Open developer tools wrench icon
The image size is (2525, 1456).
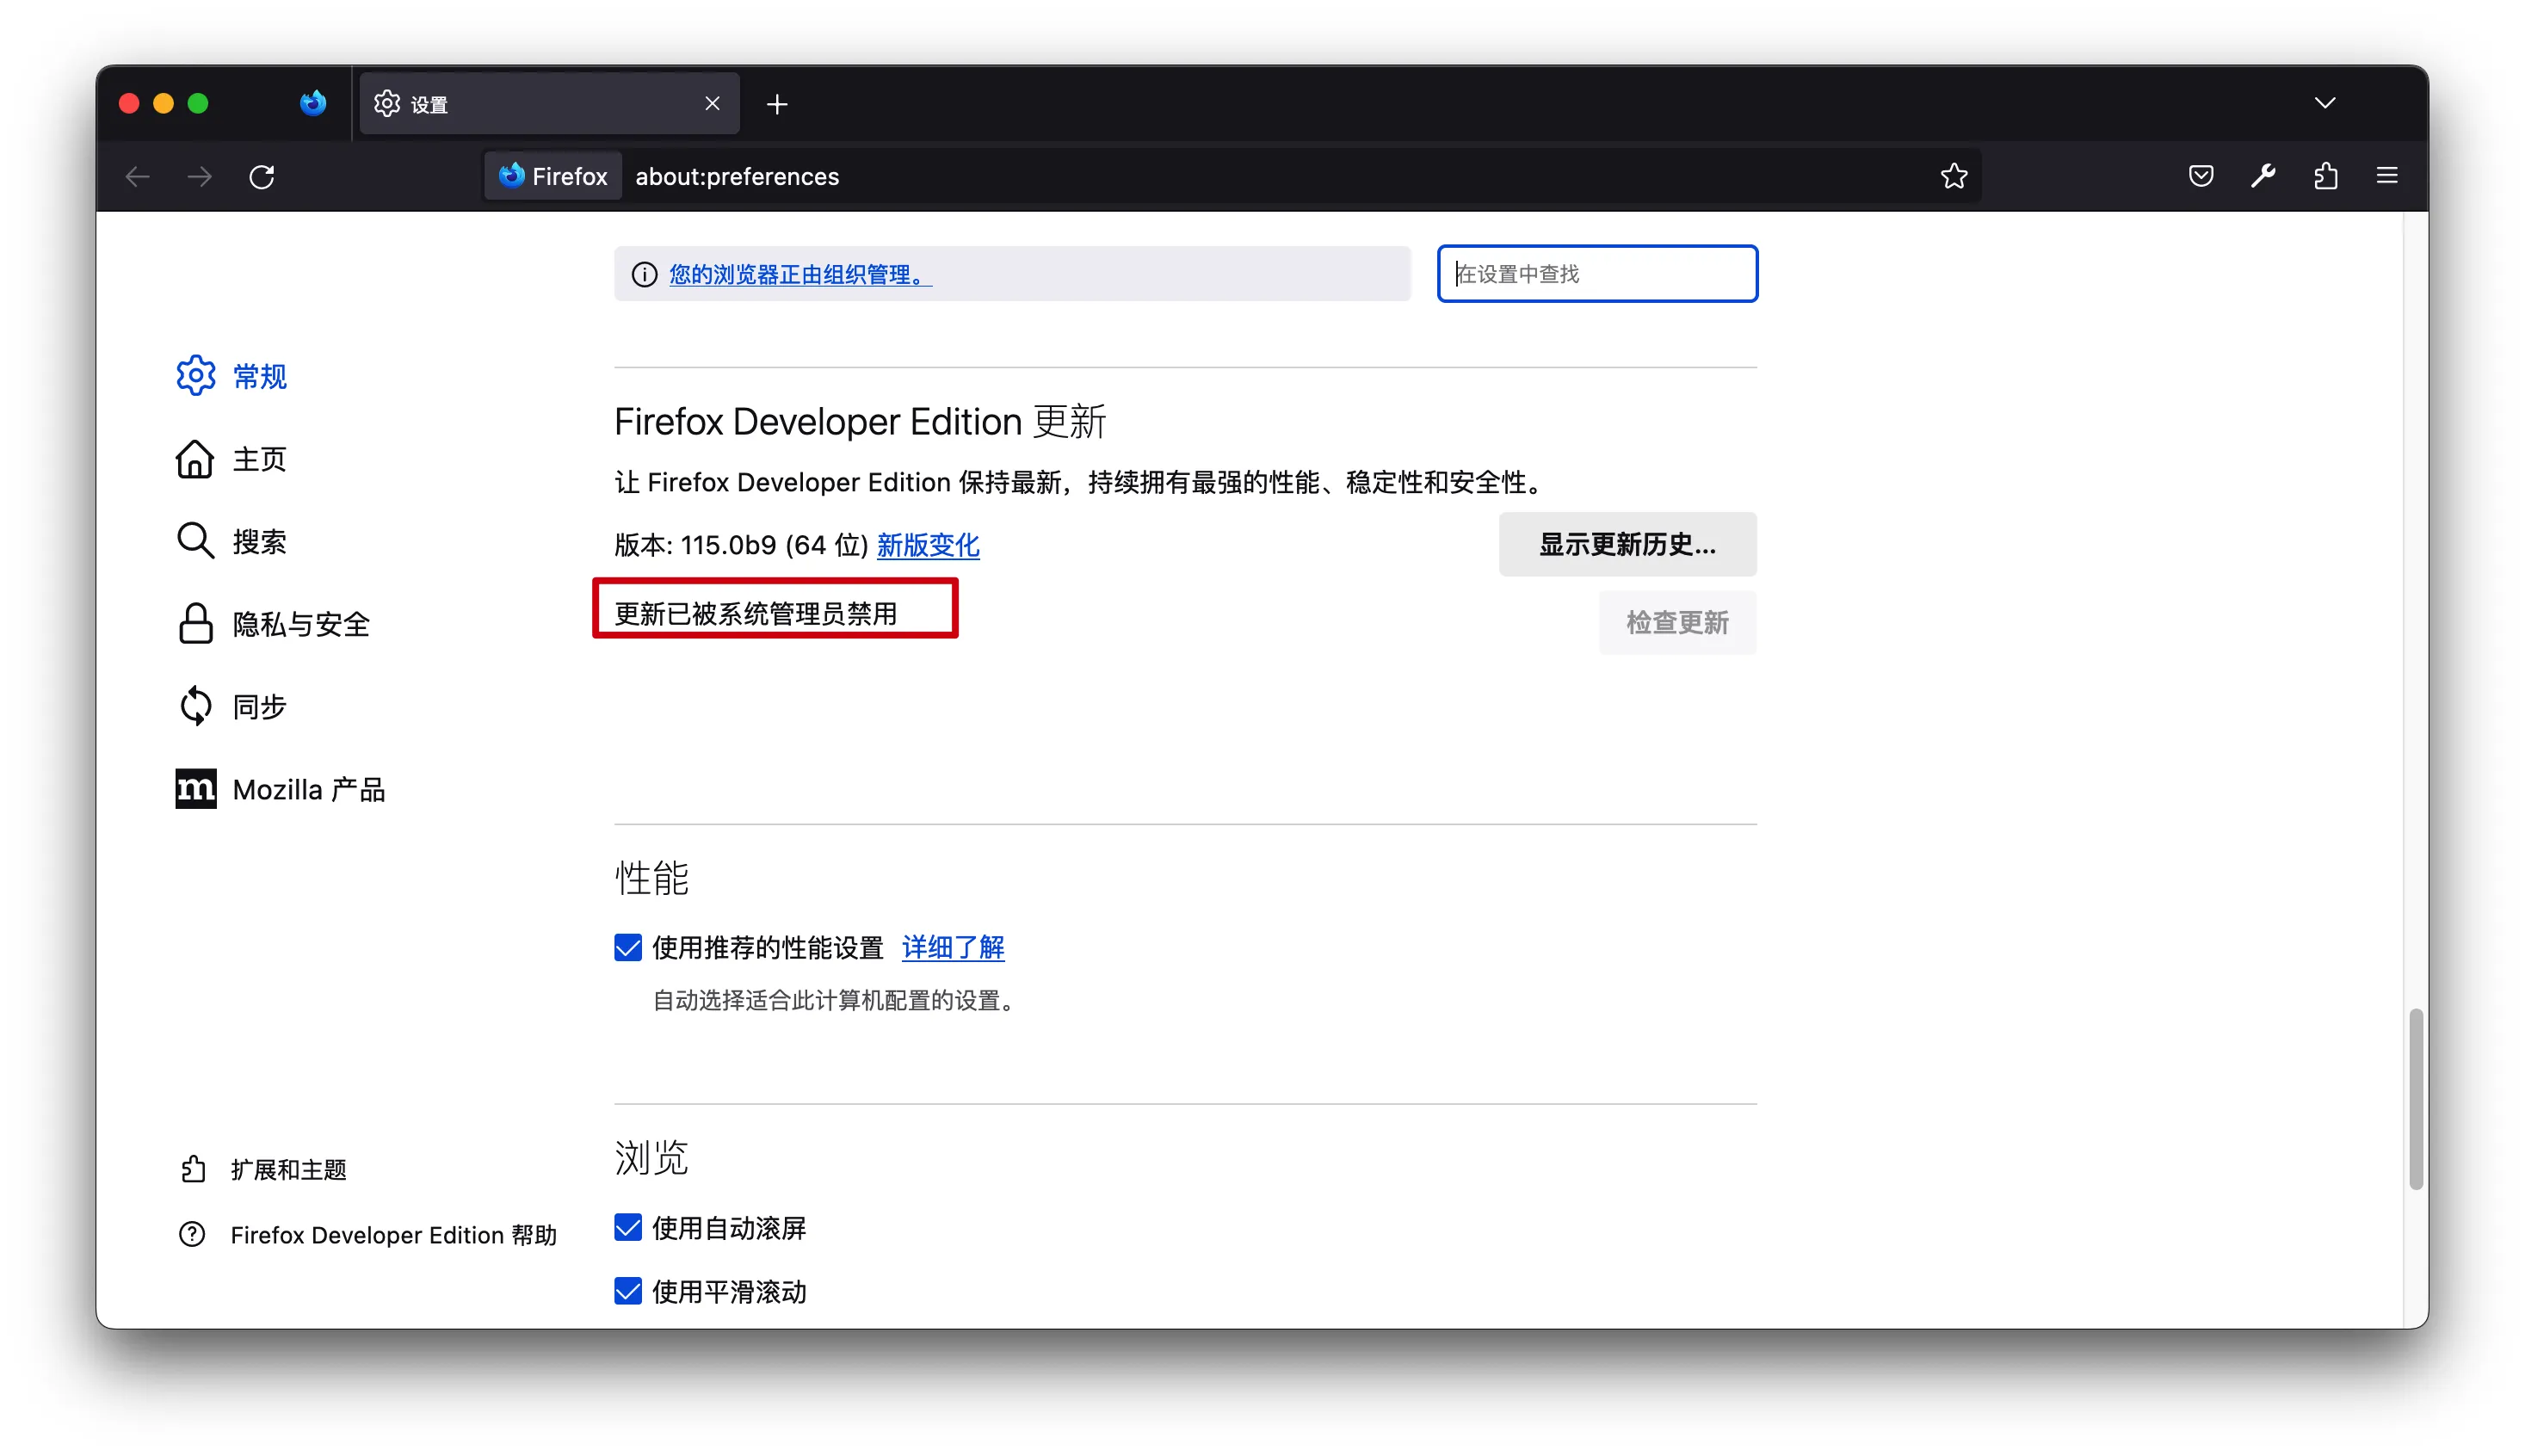(2263, 176)
